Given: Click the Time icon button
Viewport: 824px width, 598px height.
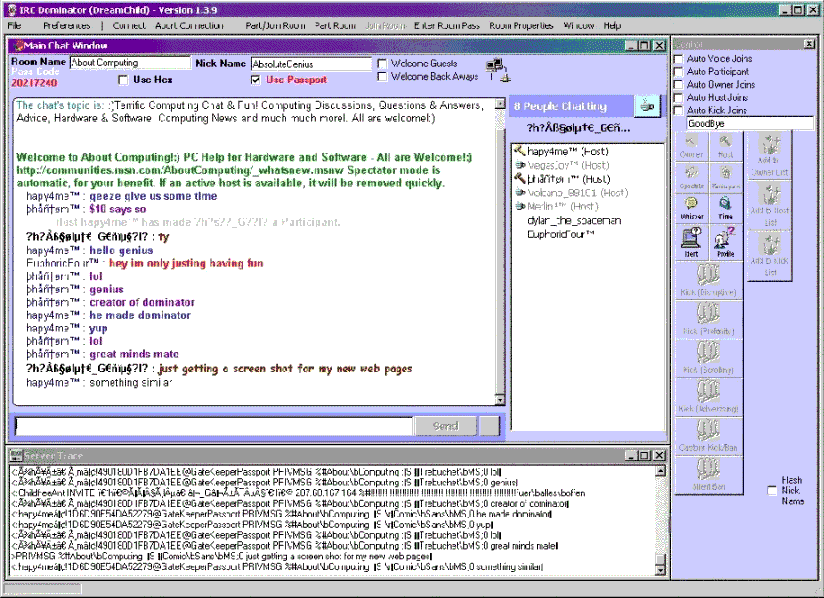Looking at the screenshot, I should coord(725,208).
